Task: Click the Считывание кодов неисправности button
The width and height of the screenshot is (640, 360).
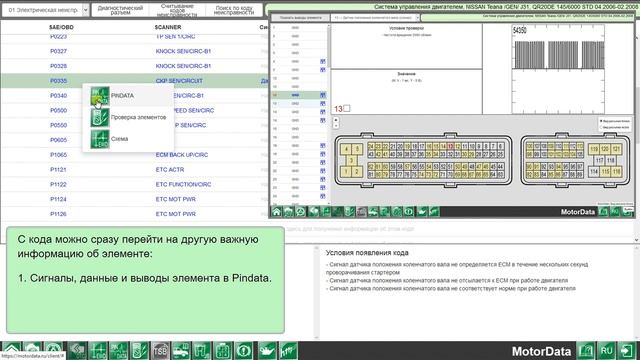Action: coord(177,10)
